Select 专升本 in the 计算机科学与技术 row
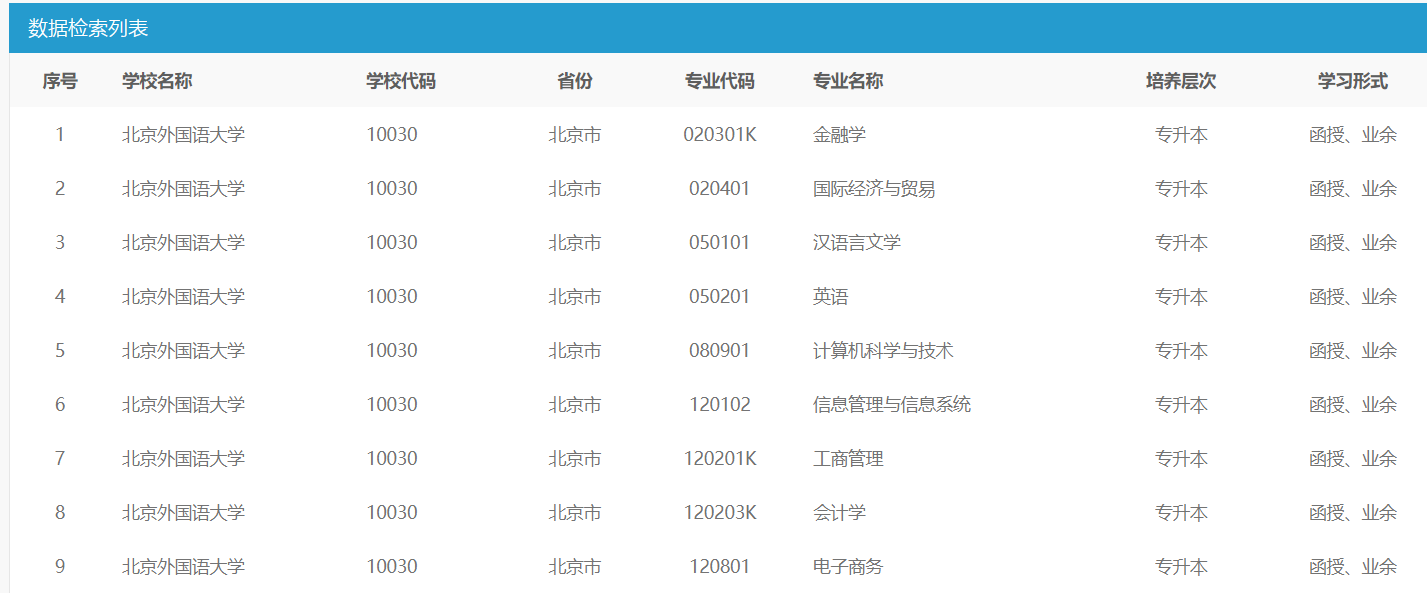The image size is (1427, 593). tap(1181, 351)
